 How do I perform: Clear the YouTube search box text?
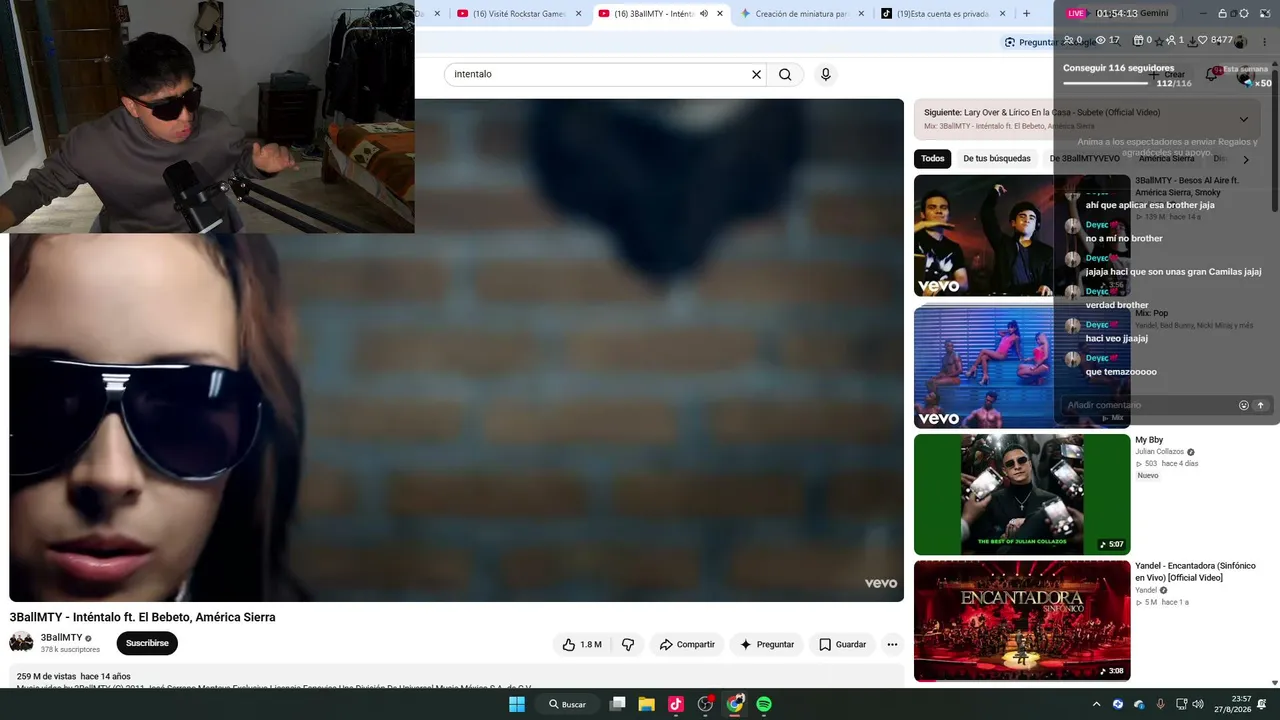click(x=756, y=74)
